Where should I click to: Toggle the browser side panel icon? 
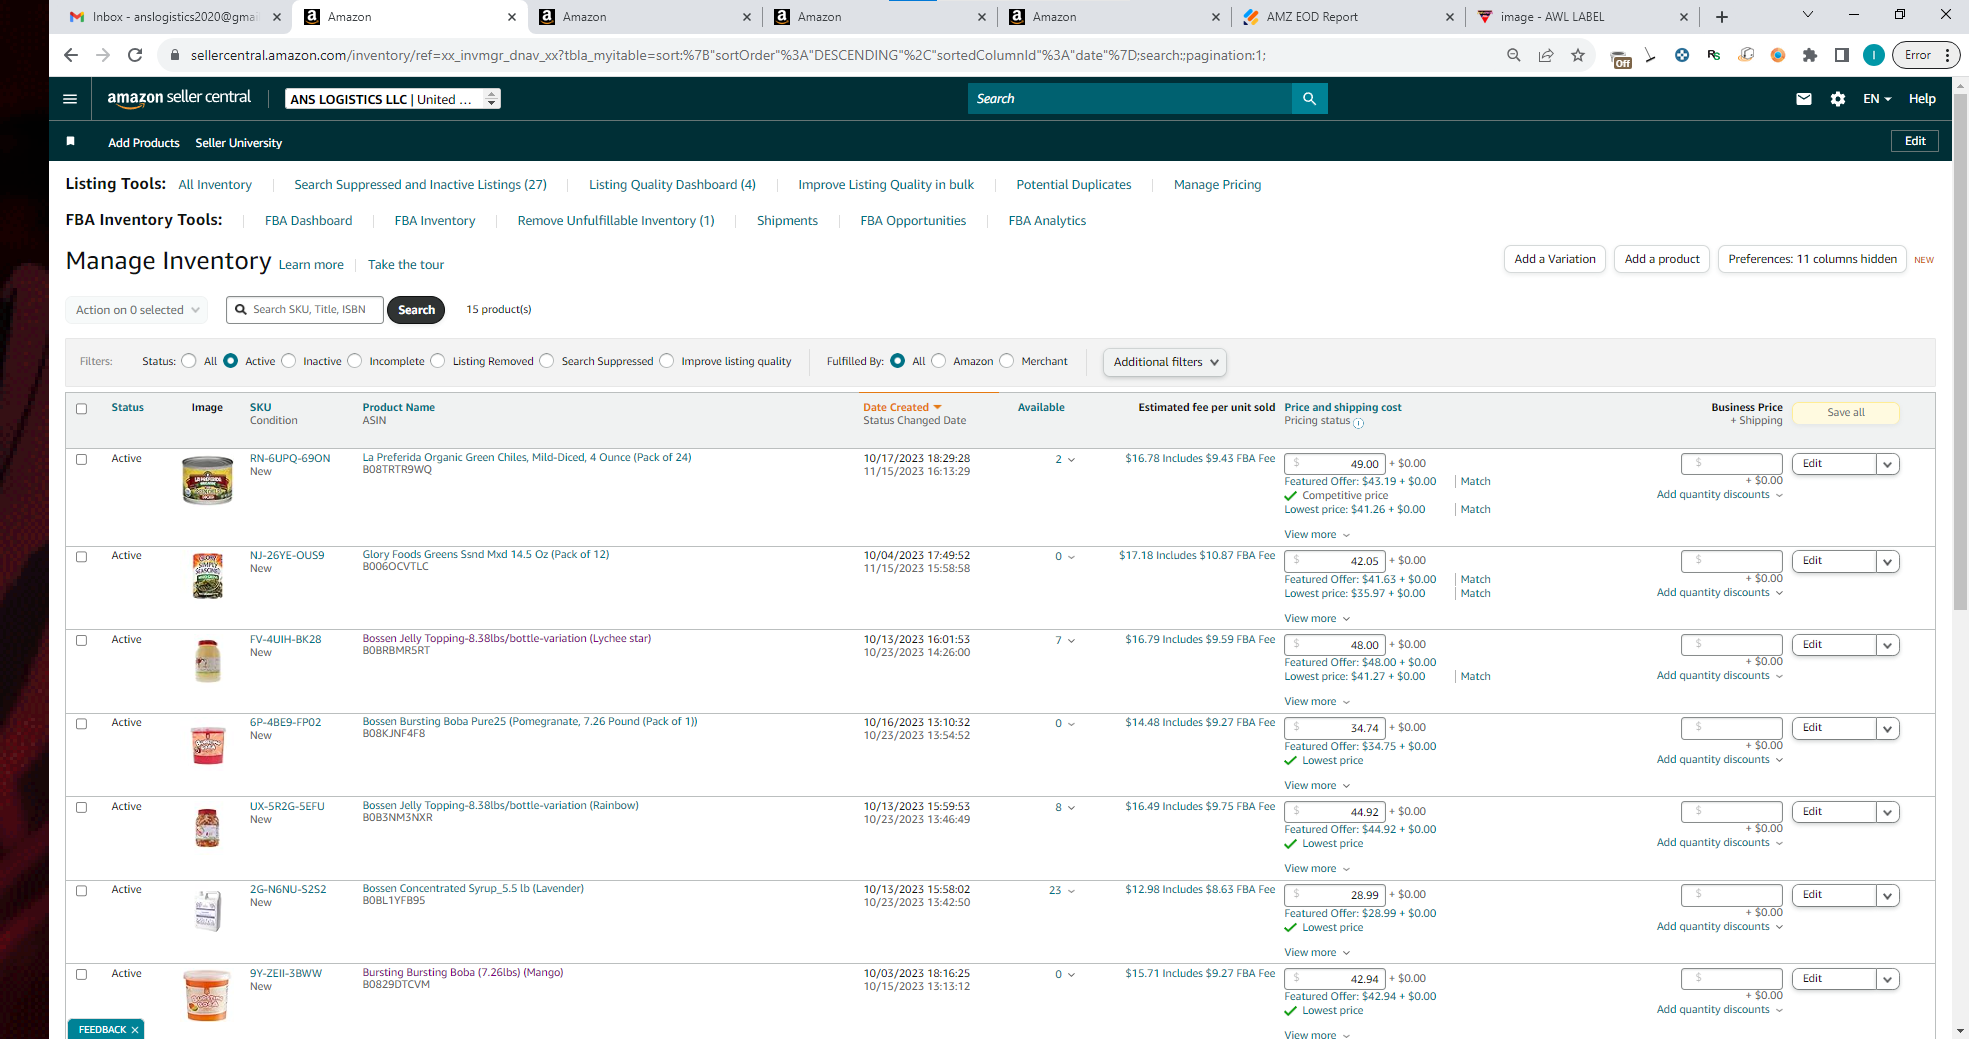point(1842,55)
